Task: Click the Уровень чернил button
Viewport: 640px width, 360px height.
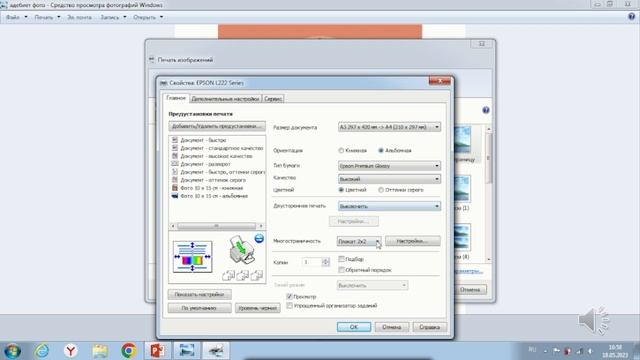Action: coord(258,308)
